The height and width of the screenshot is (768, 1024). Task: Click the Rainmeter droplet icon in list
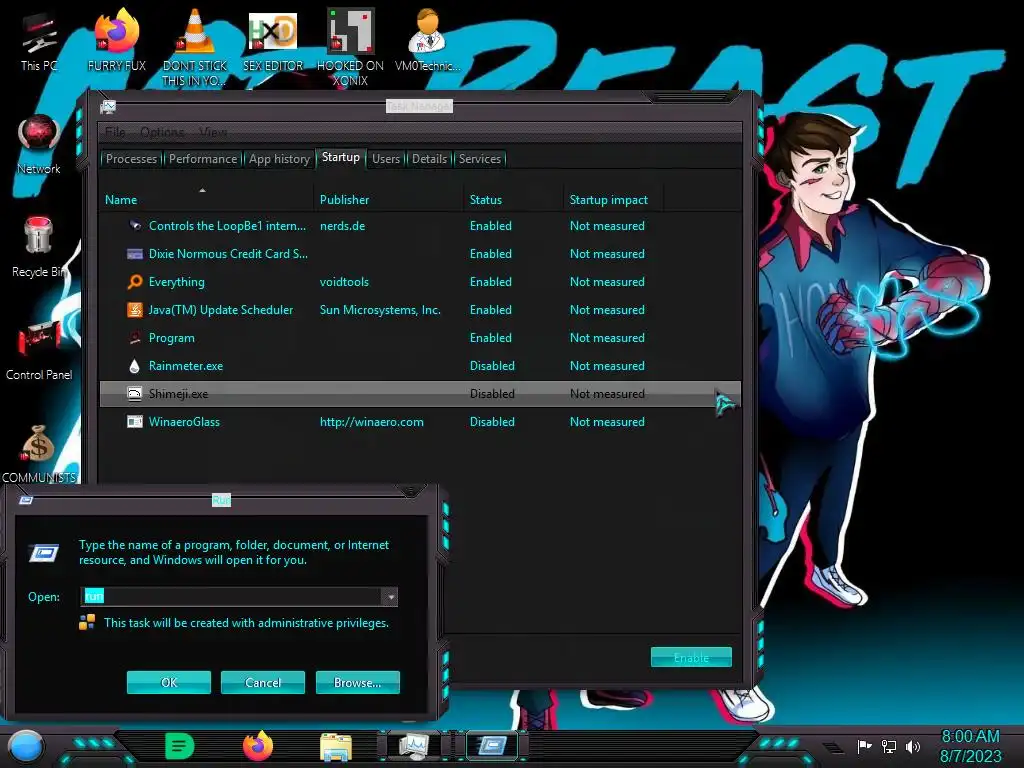coord(135,366)
